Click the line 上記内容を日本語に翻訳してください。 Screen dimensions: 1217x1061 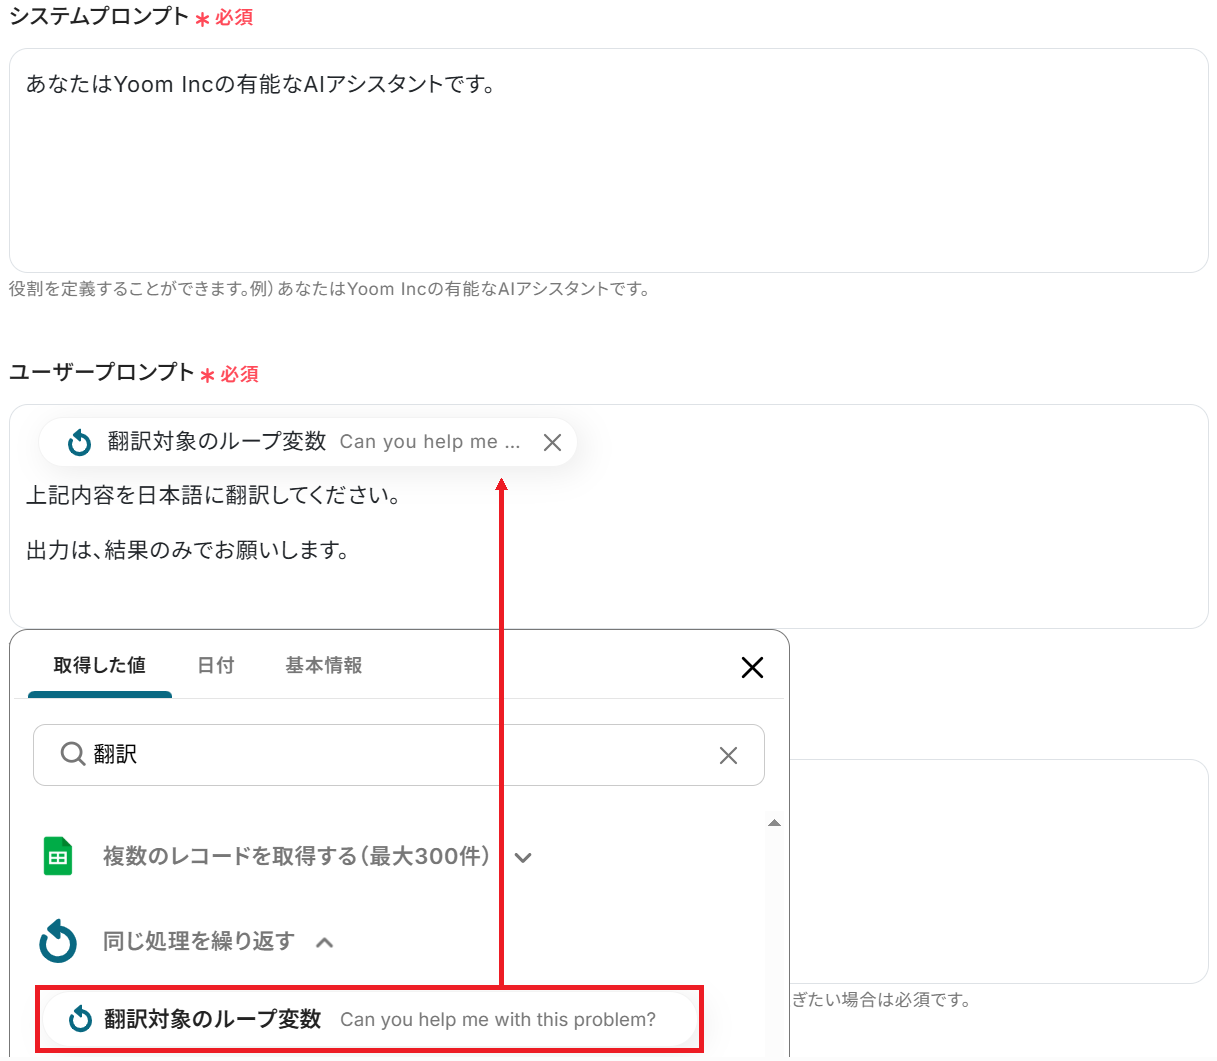pos(214,495)
